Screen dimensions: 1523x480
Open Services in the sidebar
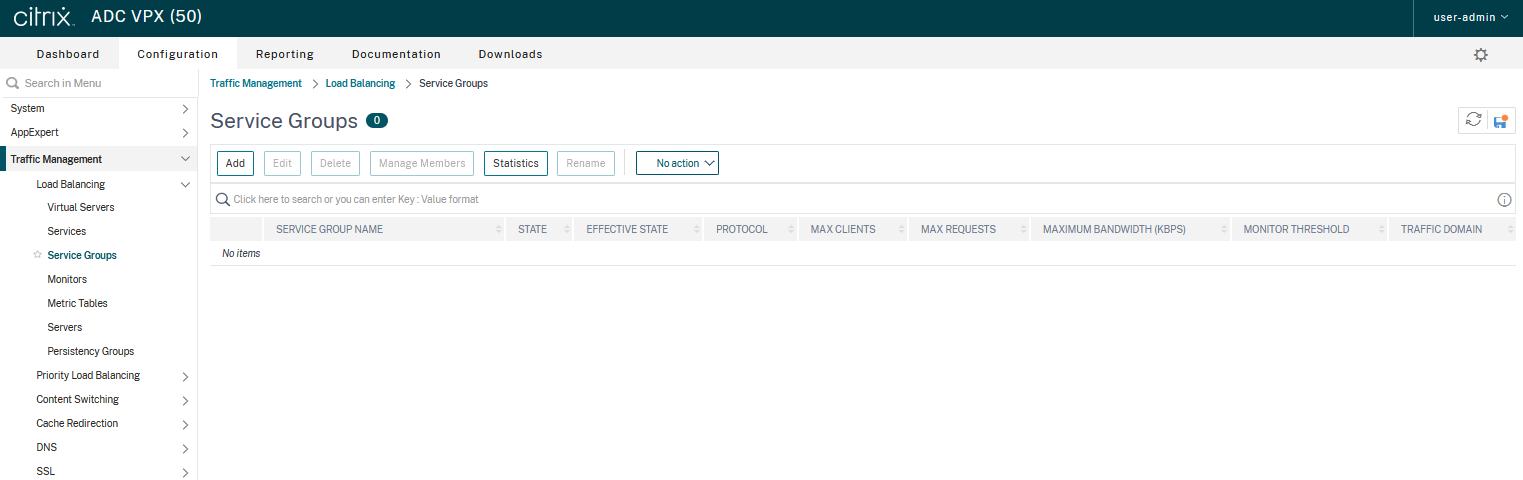tap(67, 231)
